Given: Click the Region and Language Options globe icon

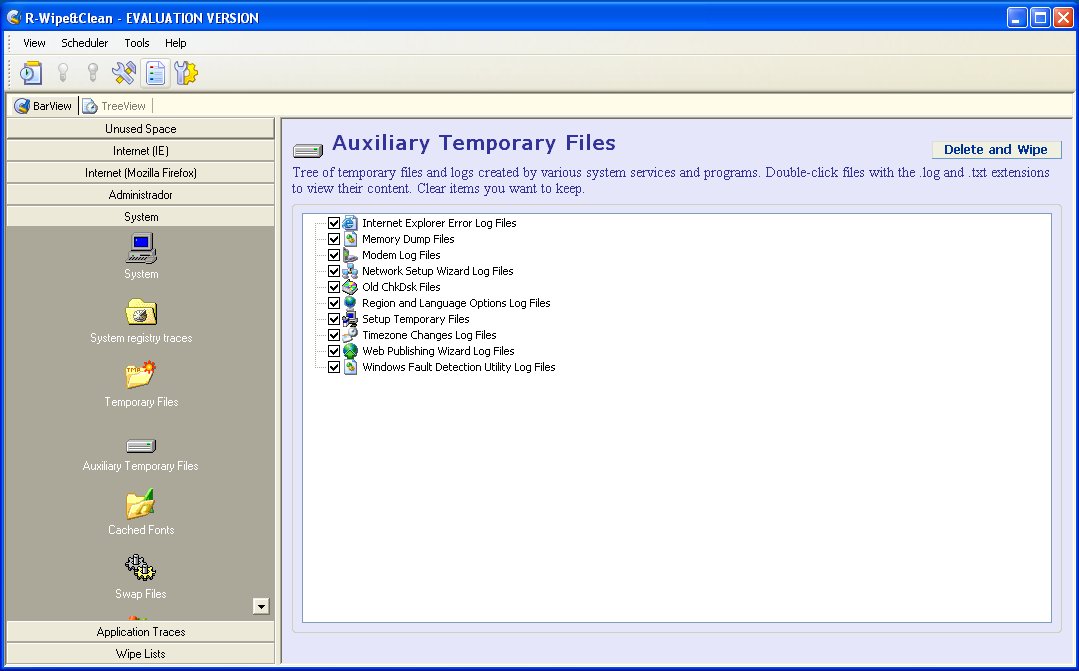Looking at the screenshot, I should tap(350, 303).
